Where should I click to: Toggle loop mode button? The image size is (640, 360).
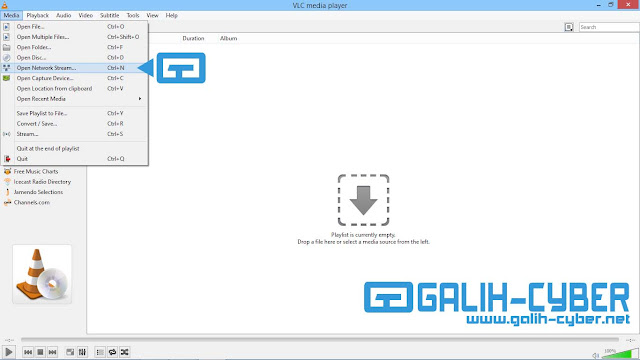(x=112, y=352)
